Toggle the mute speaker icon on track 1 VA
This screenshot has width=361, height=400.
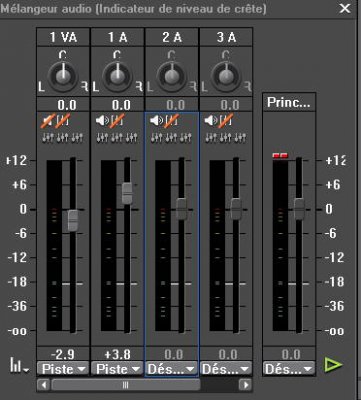(47, 121)
